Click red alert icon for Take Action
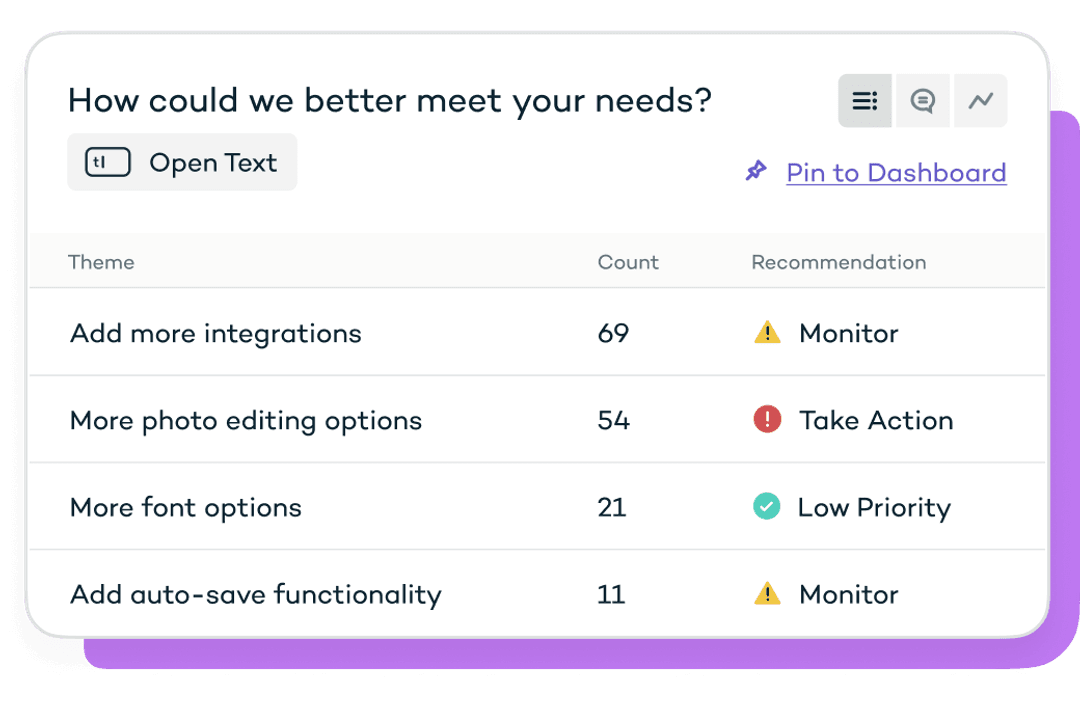The width and height of the screenshot is (1080, 706). tap(767, 419)
